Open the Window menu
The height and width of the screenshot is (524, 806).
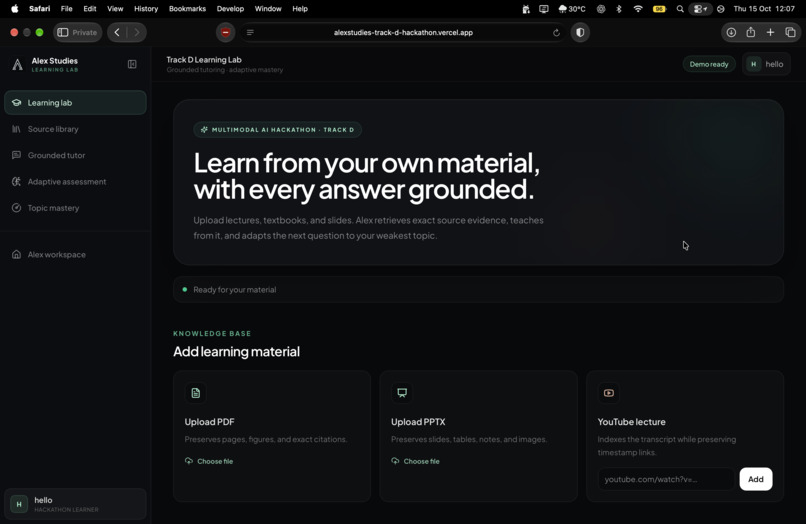coord(268,9)
